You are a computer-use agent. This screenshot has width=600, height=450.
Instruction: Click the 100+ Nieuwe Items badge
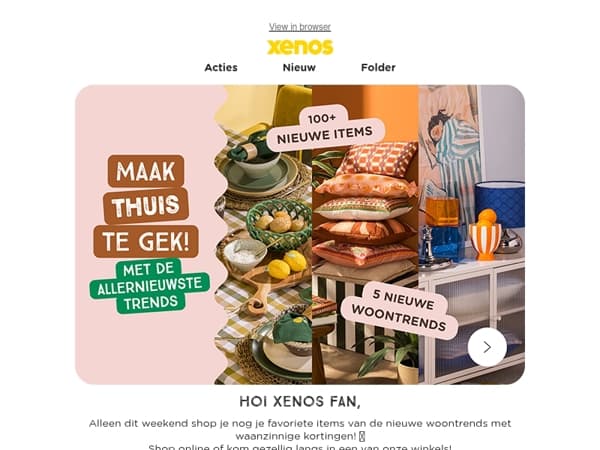coord(324,128)
